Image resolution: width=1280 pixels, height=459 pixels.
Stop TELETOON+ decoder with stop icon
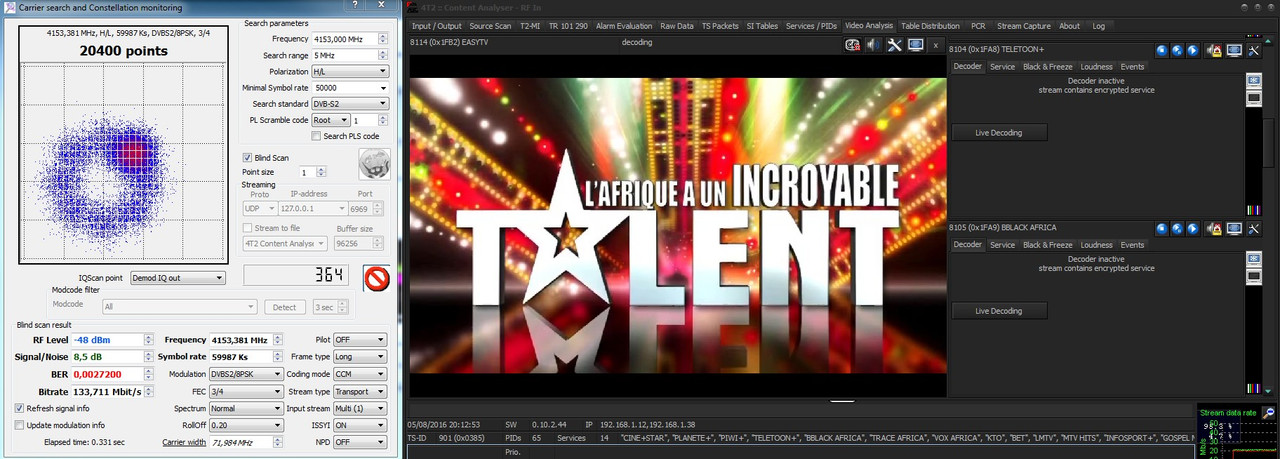[1162, 49]
